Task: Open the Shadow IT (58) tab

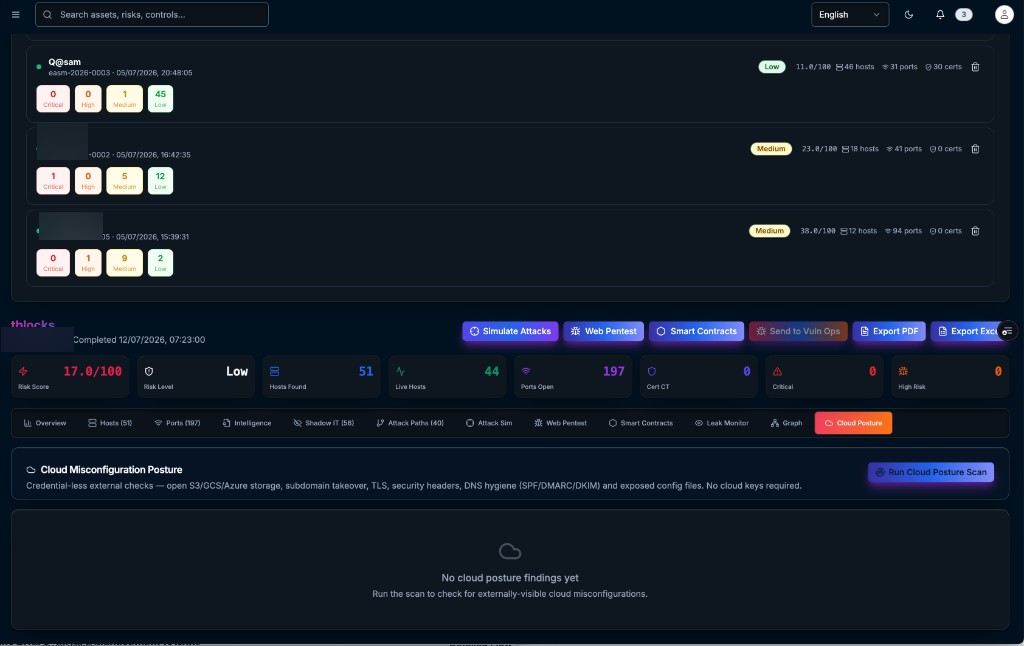Action: tap(323, 423)
